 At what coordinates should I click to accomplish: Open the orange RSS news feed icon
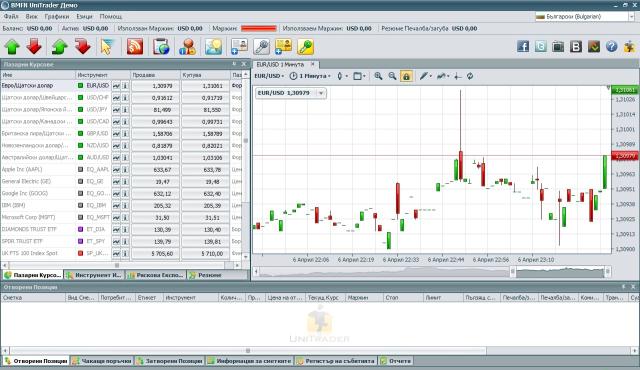(x=135, y=47)
